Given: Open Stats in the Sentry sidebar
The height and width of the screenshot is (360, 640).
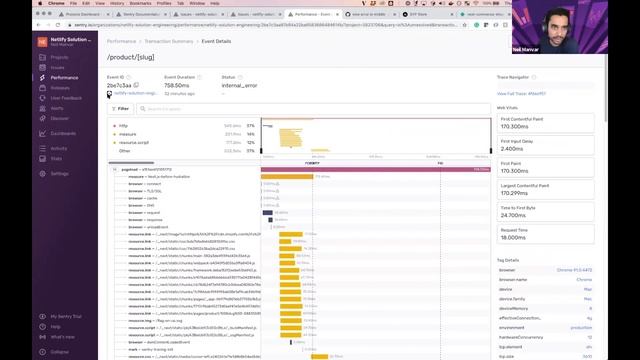Looking at the screenshot, I should 56,159.
